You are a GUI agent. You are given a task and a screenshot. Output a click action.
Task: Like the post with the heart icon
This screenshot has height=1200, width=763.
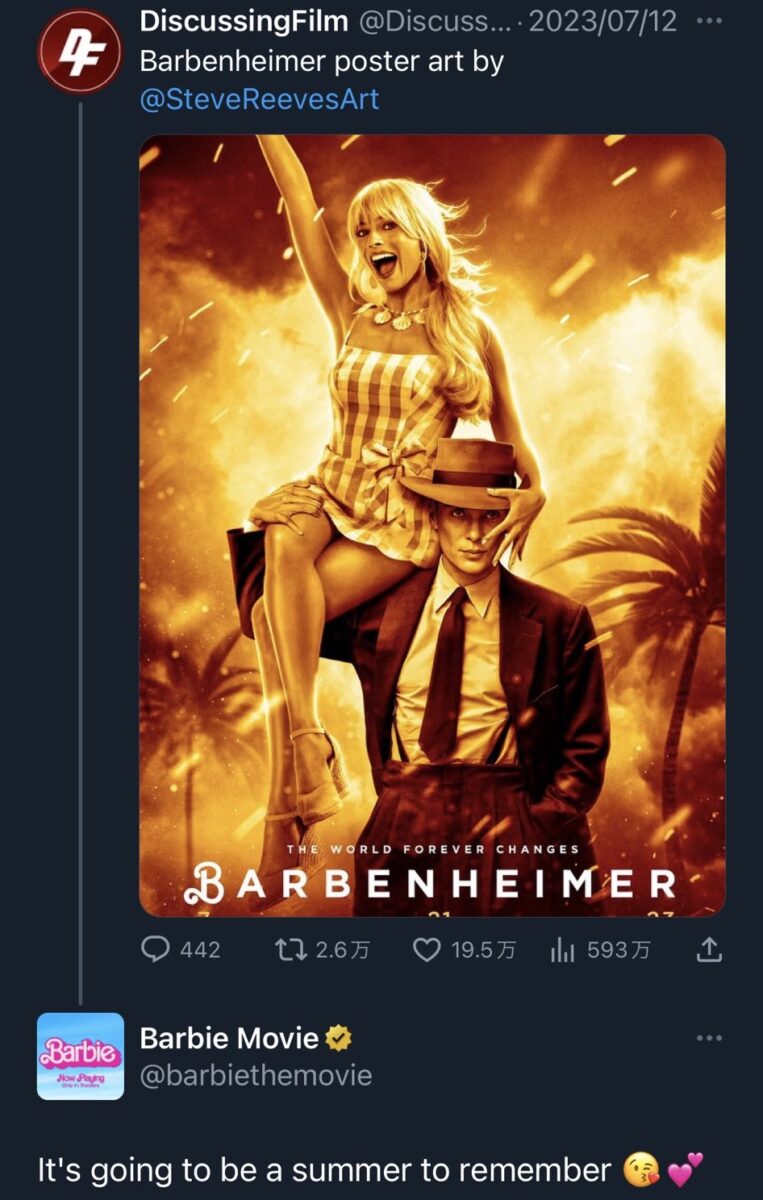tap(427, 948)
